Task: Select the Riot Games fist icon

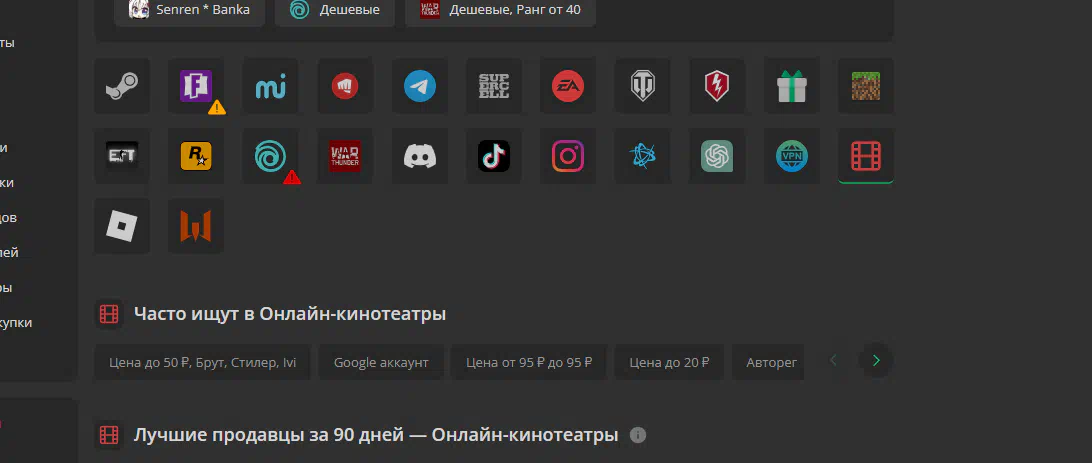Action: [345, 86]
